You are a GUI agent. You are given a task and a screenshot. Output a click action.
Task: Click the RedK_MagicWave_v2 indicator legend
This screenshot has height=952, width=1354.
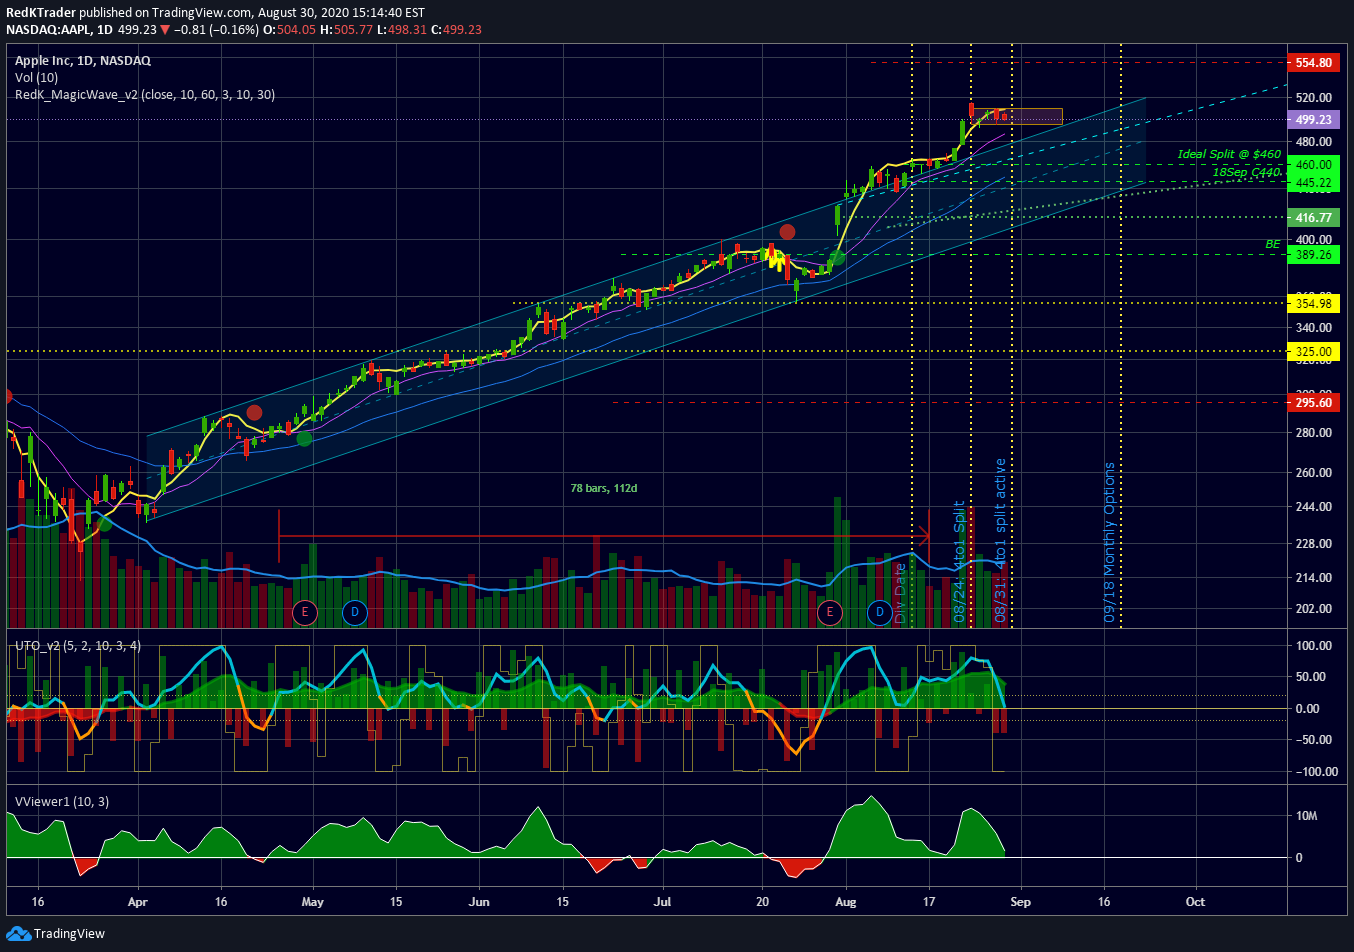tap(145, 95)
